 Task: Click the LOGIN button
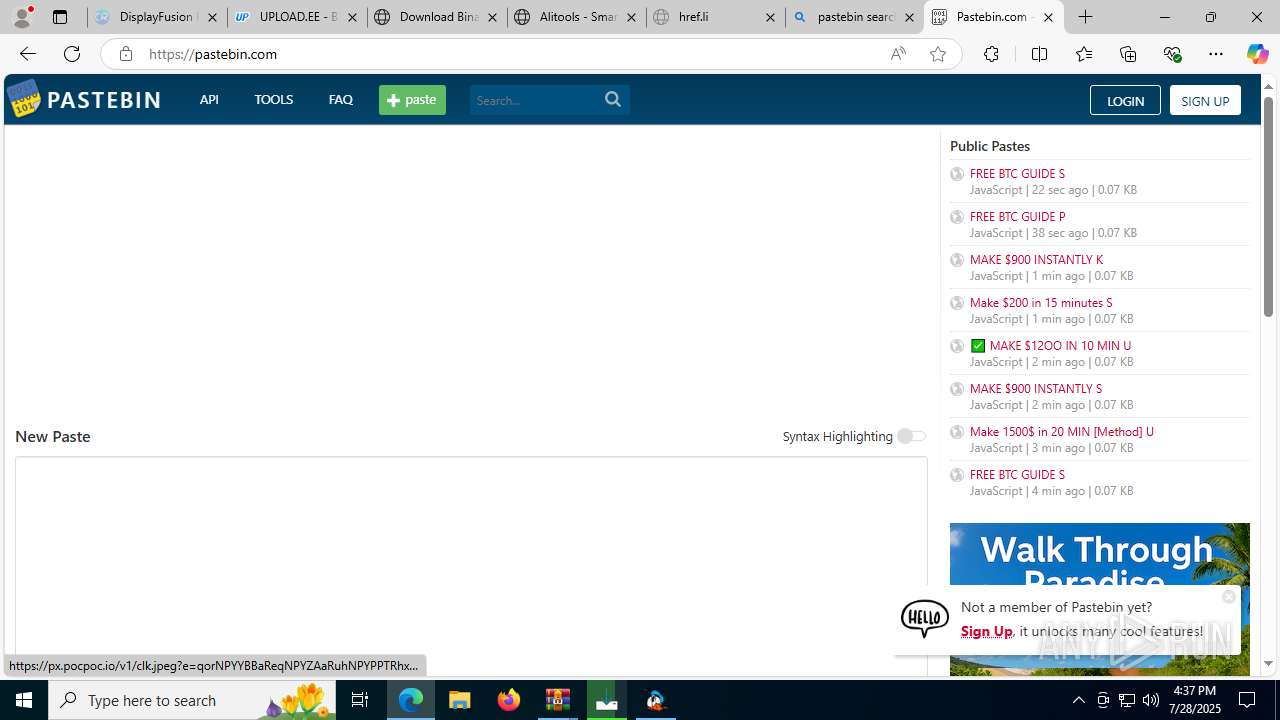1125,100
